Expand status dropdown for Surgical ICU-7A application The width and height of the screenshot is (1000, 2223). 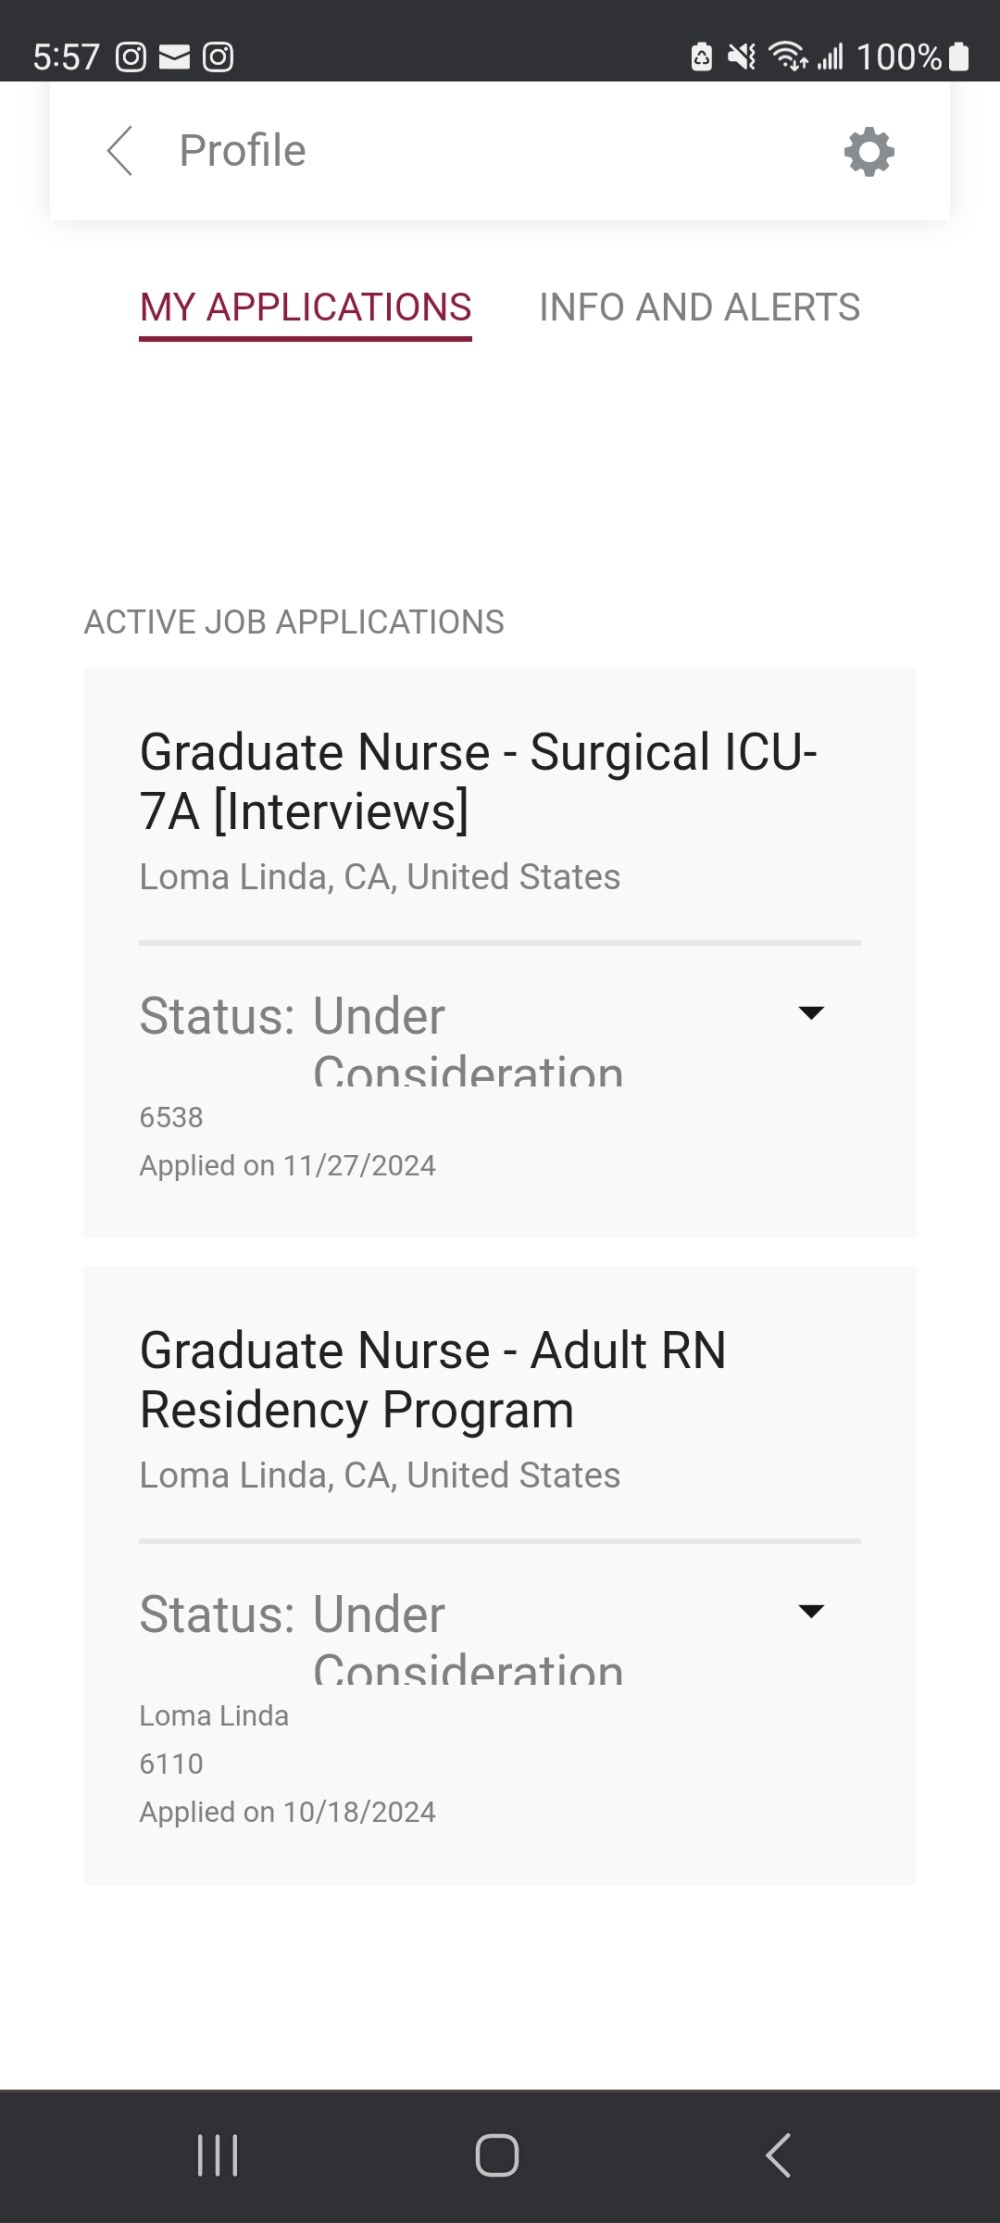[x=811, y=1013]
